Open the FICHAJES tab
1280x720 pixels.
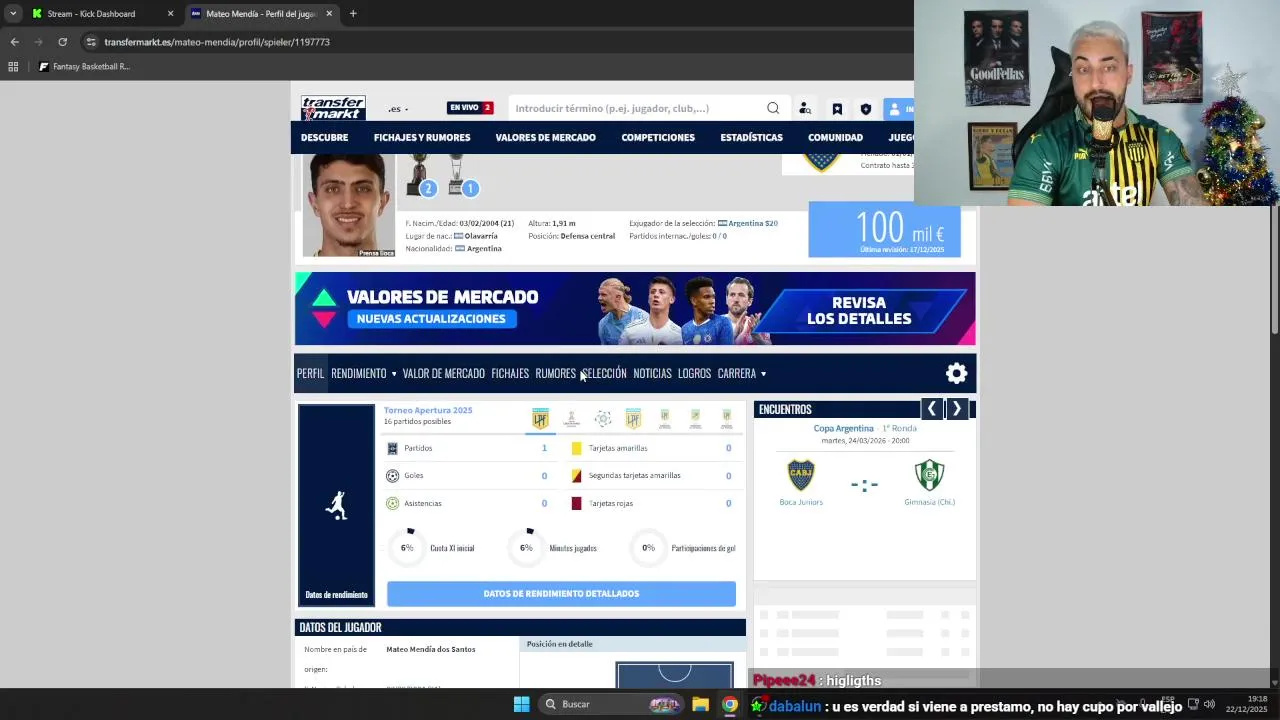tap(510, 373)
